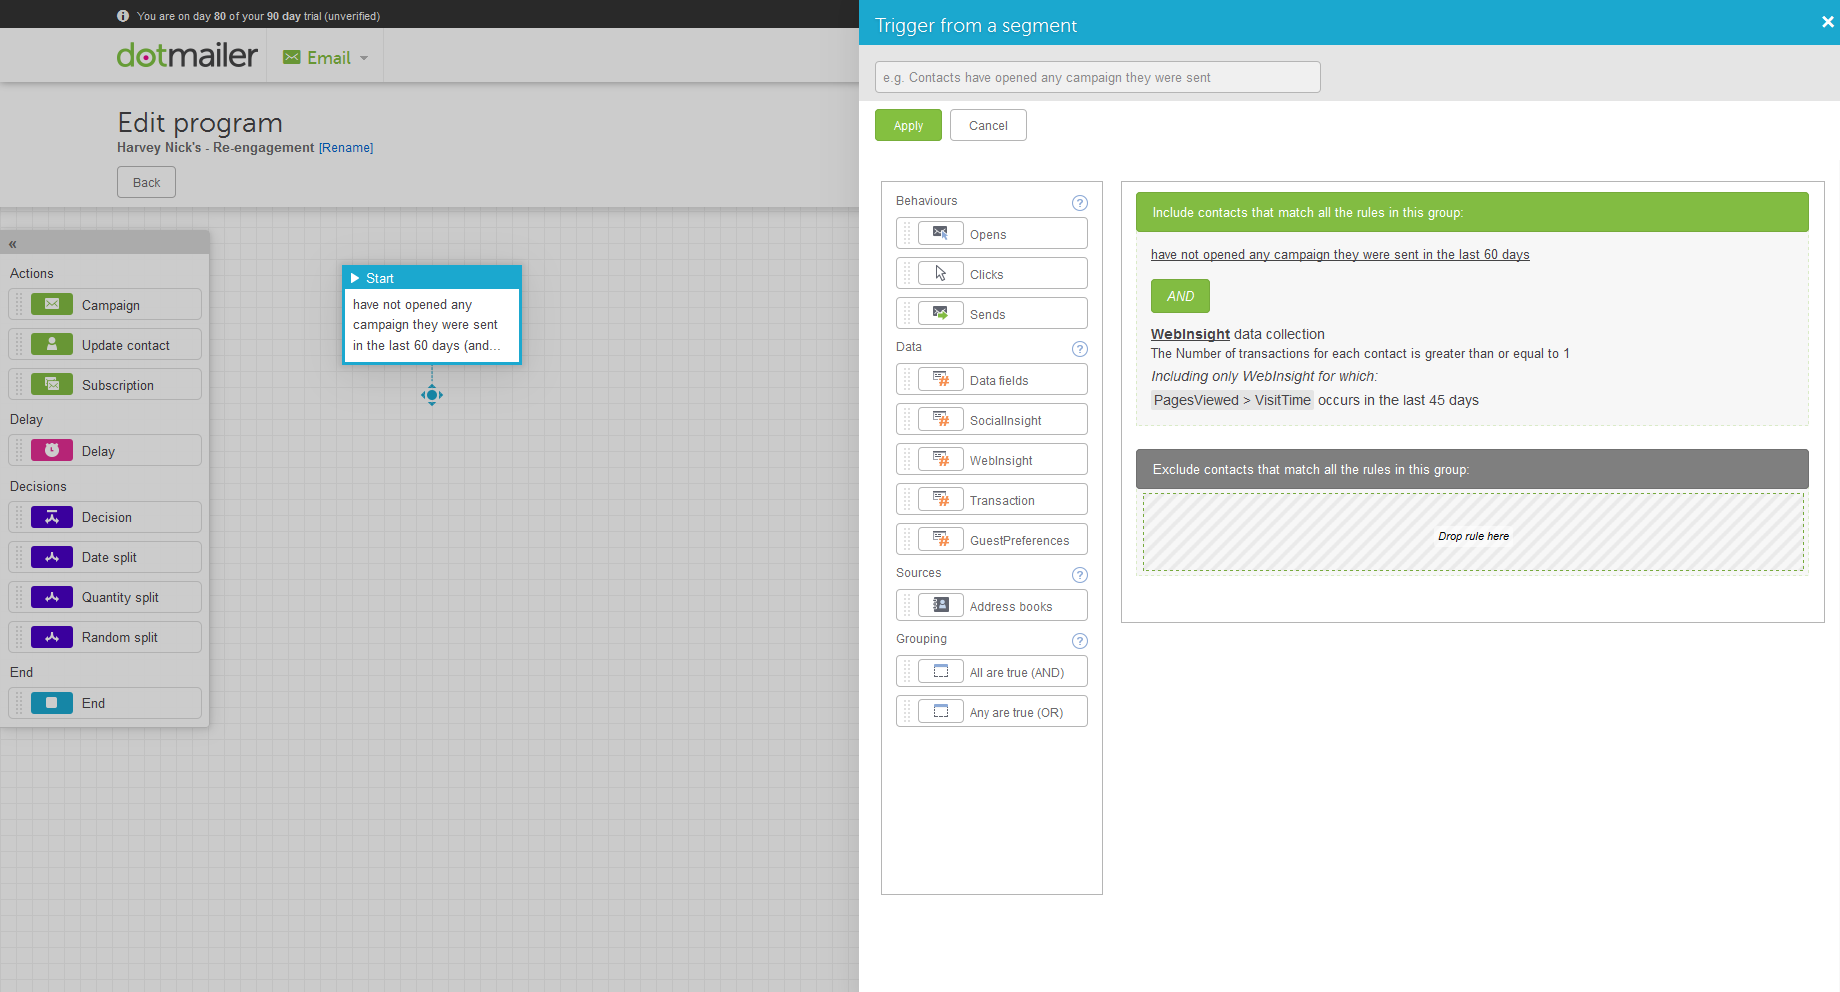Open the Email dropdown menu
Image resolution: width=1840 pixels, height=992 pixels.
pyautogui.click(x=326, y=58)
